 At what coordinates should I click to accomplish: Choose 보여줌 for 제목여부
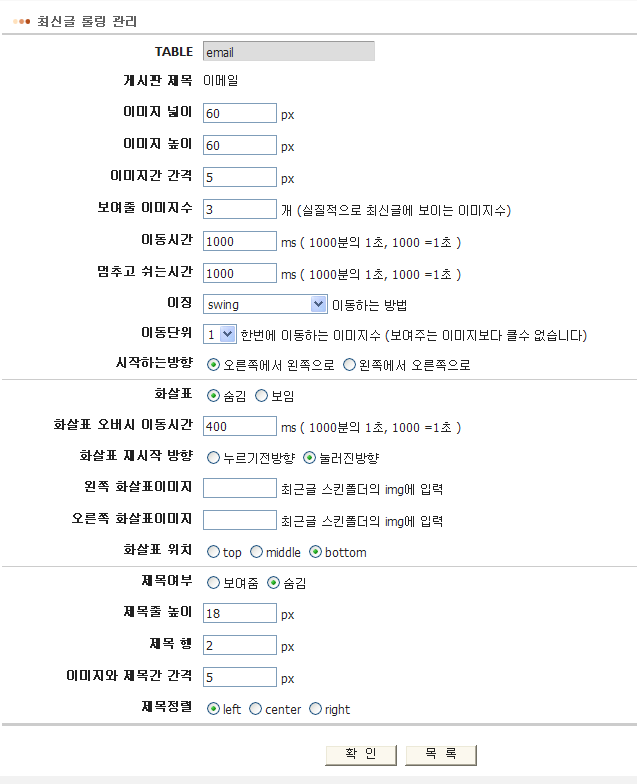click(x=213, y=582)
